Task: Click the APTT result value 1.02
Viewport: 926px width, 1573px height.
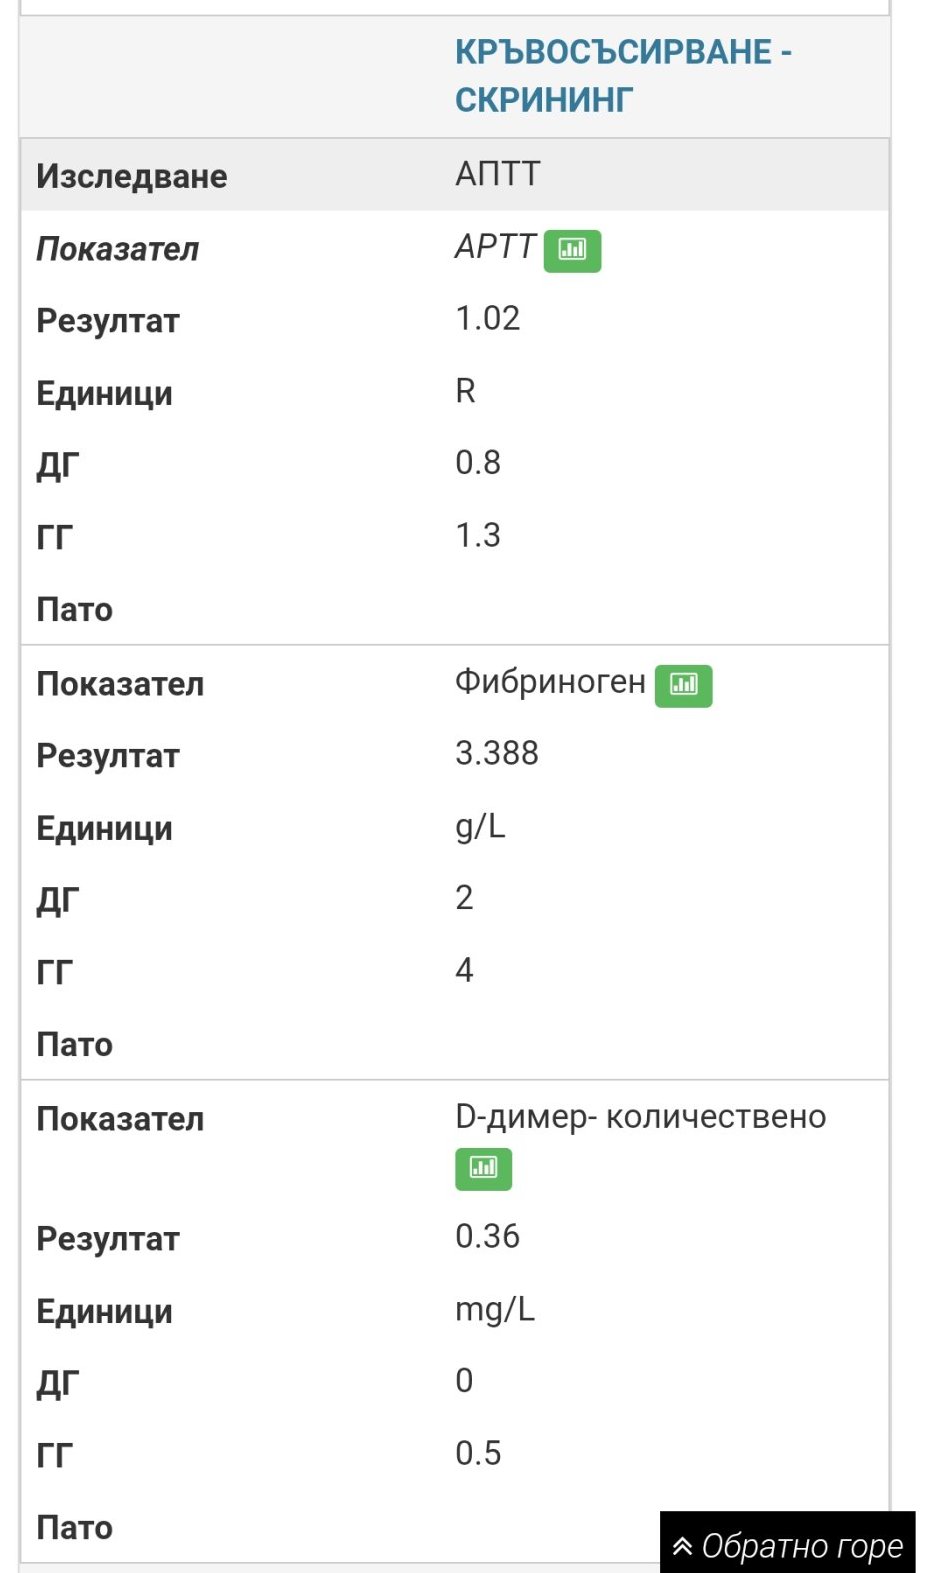Action: point(487,319)
